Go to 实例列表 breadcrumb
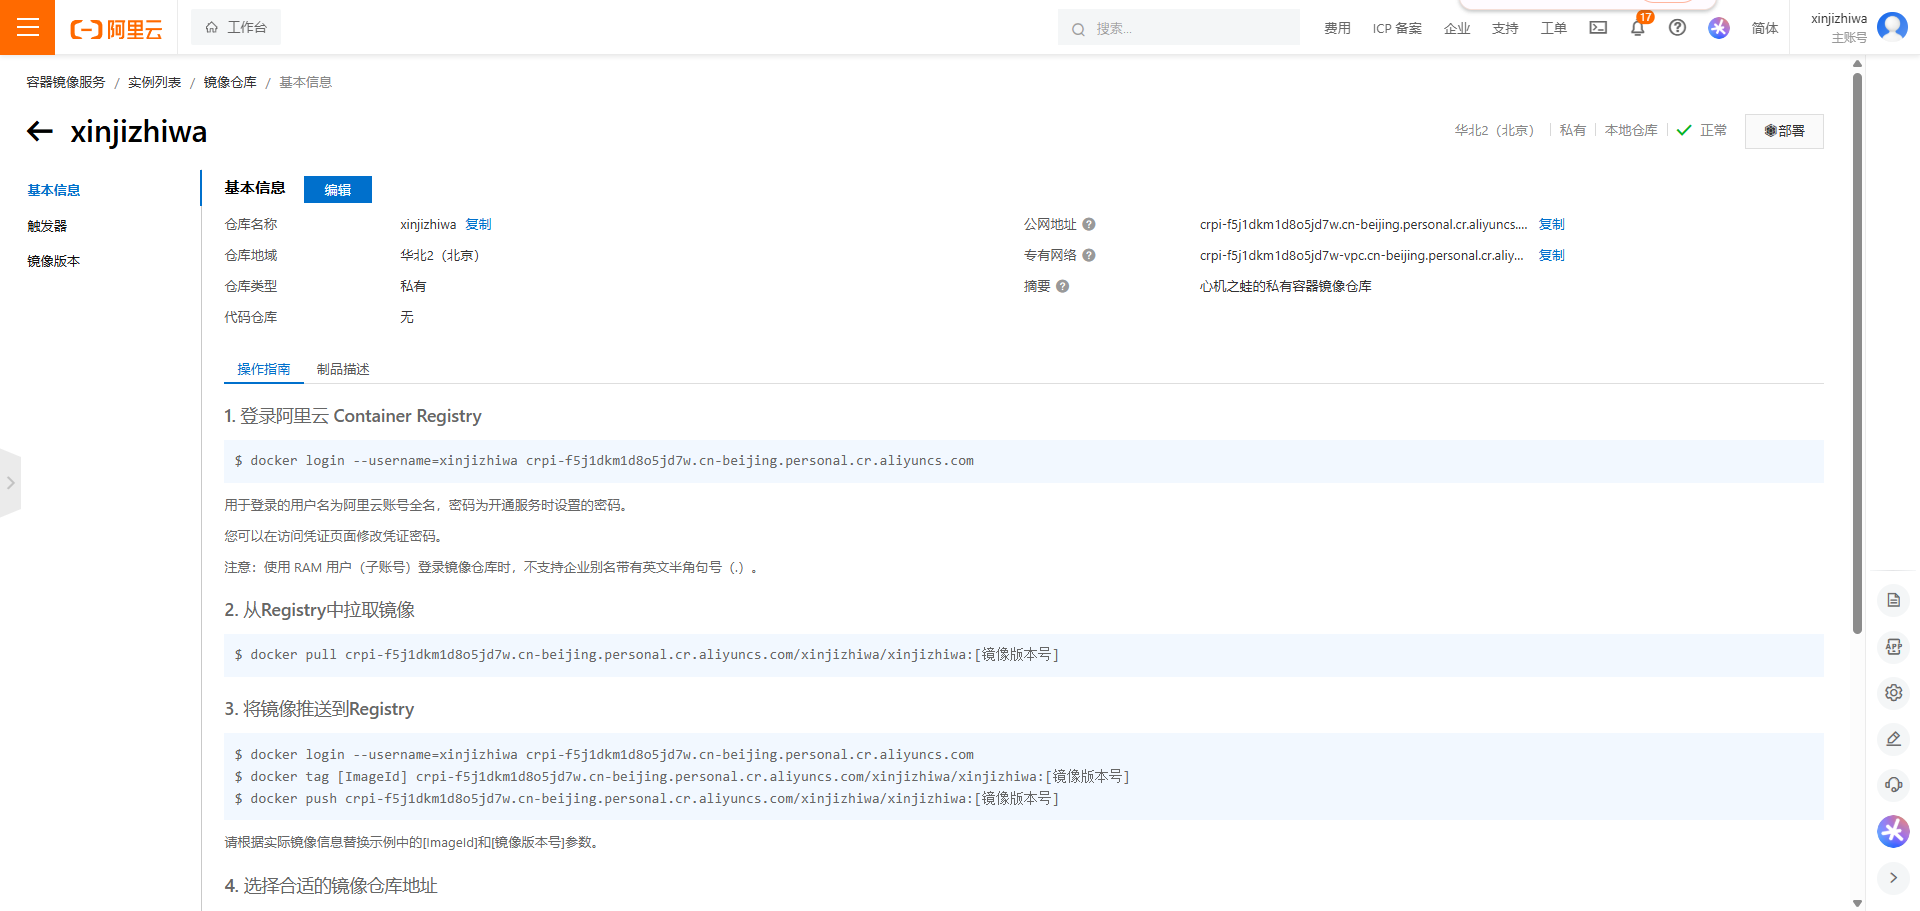Screen dimensions: 1920x911 point(154,82)
